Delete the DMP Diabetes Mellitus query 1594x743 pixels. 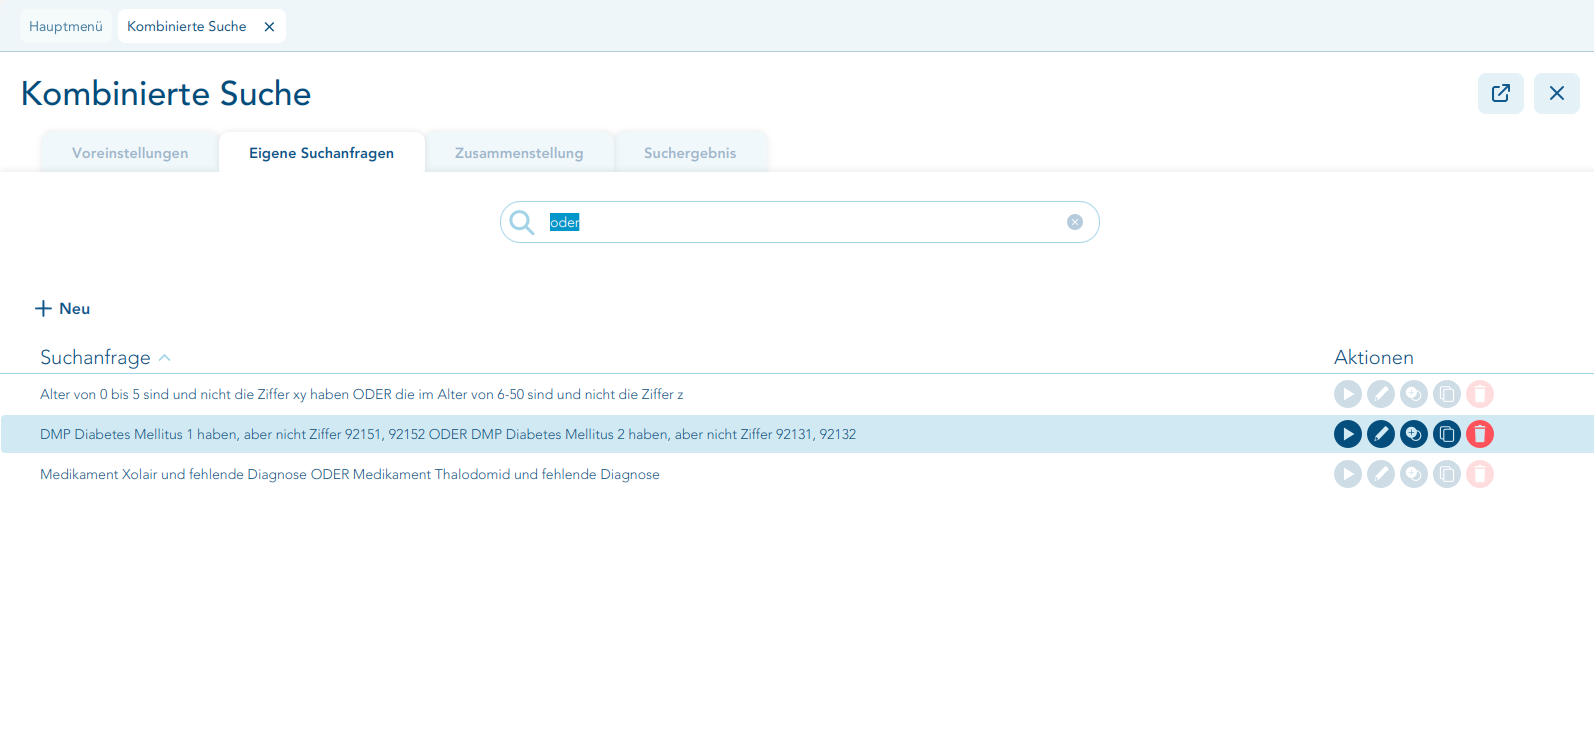[1480, 434]
